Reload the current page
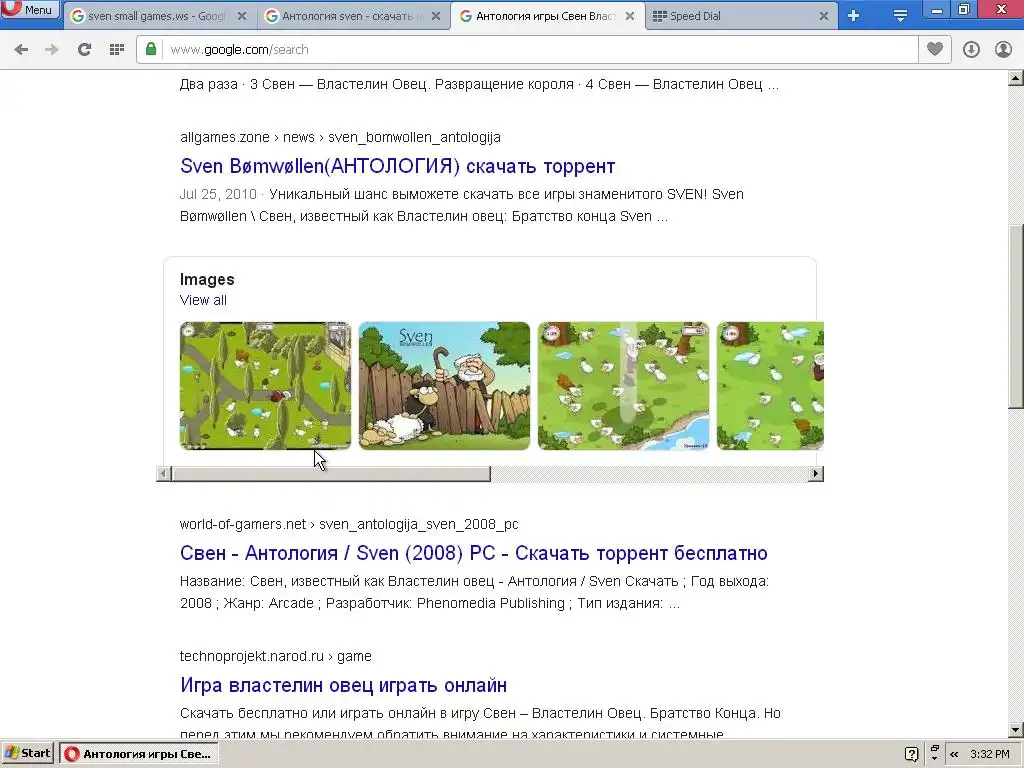Screen dimensions: 1024x768 pos(84,50)
